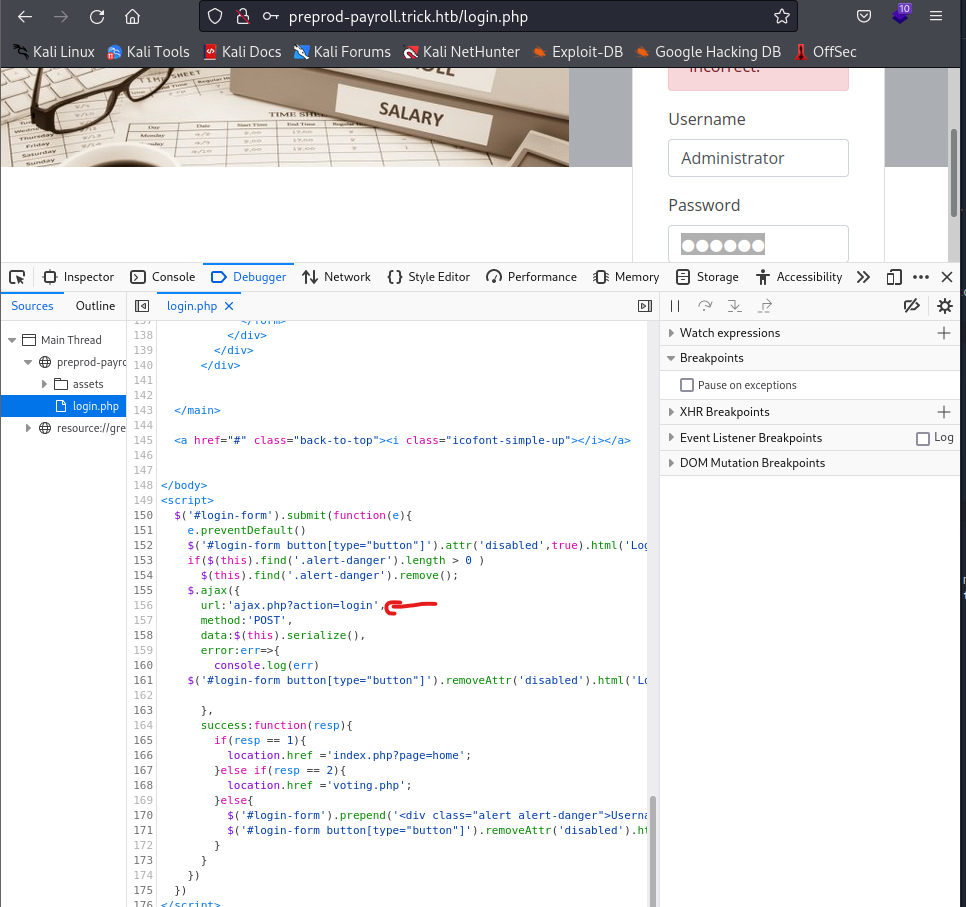
Task: Expand Watch expressions section
Action: (x=671, y=333)
